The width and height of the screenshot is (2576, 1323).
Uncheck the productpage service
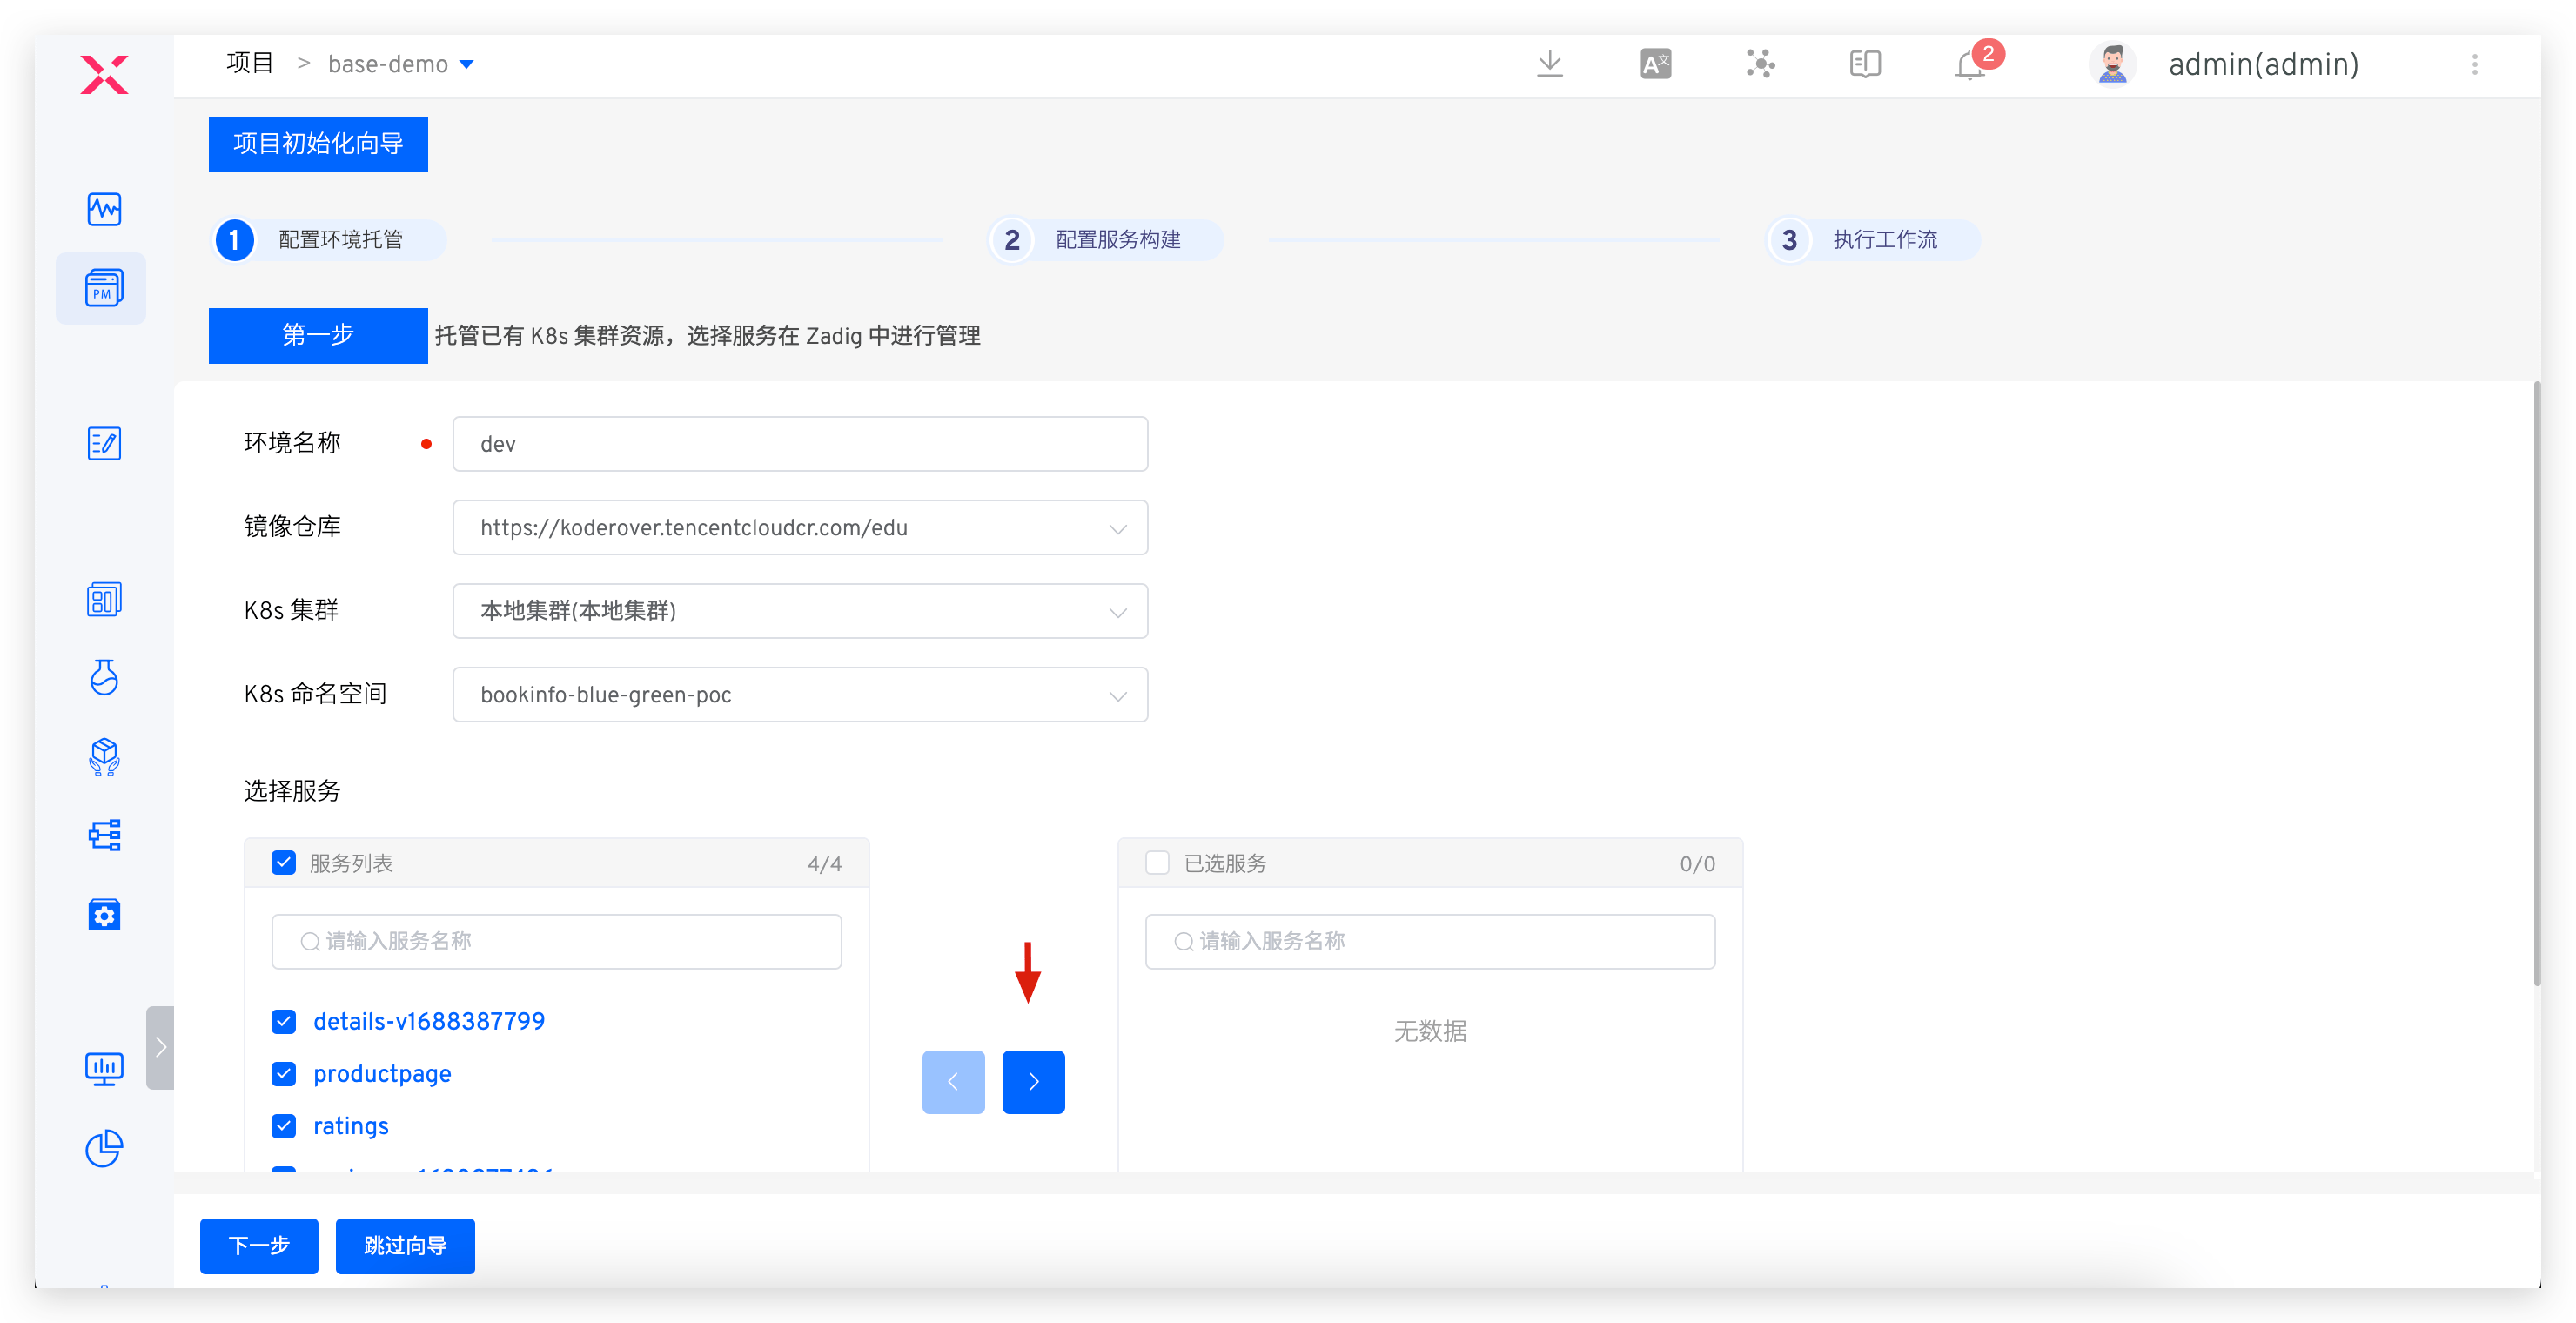coord(284,1074)
